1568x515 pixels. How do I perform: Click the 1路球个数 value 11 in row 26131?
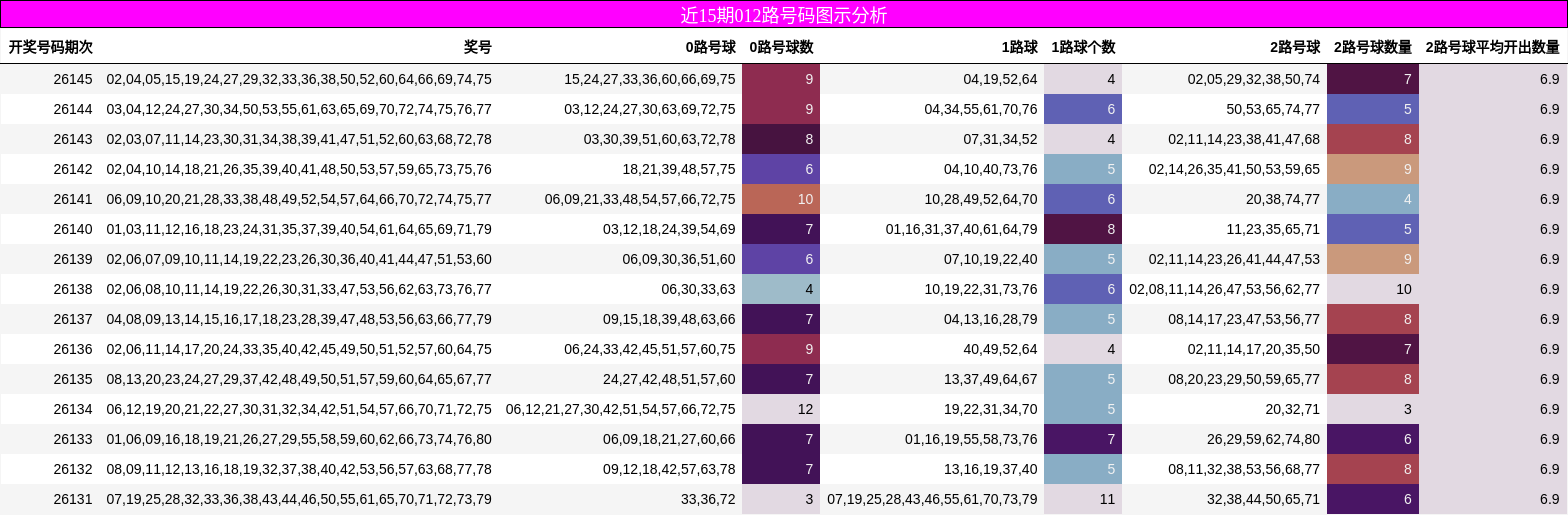coord(1083,499)
